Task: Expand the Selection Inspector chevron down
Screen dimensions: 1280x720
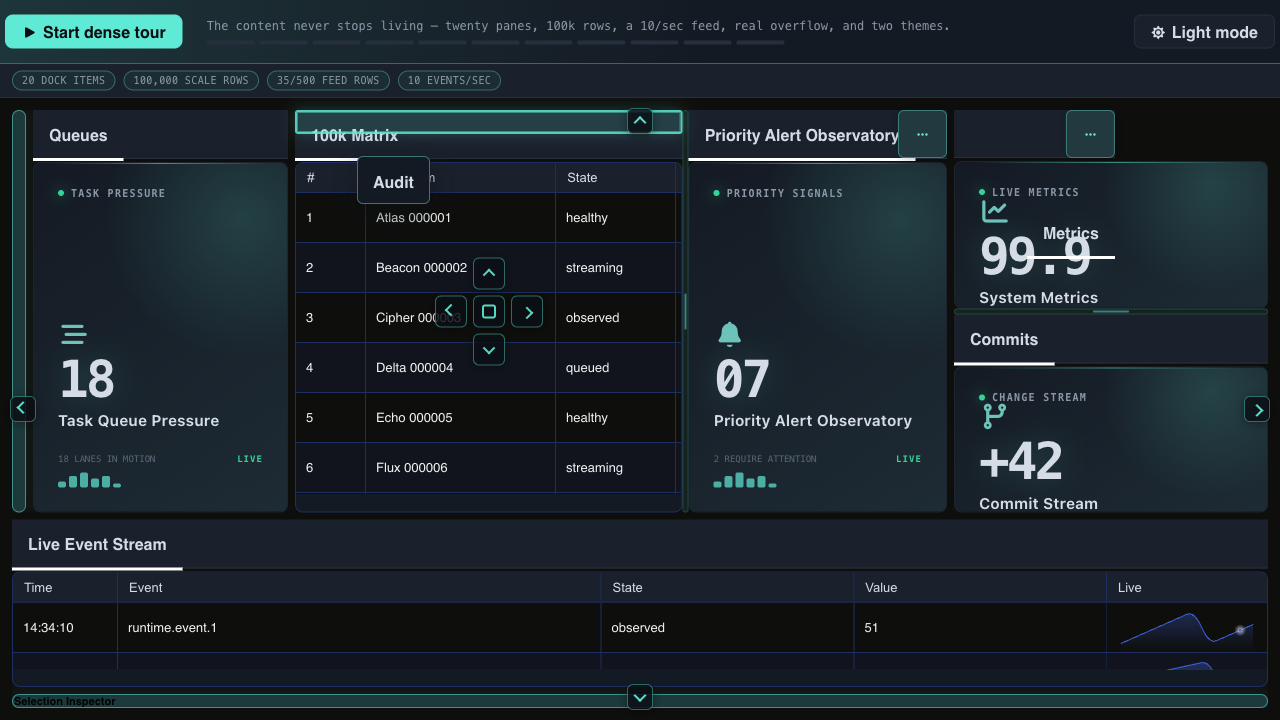Action: 640,697
